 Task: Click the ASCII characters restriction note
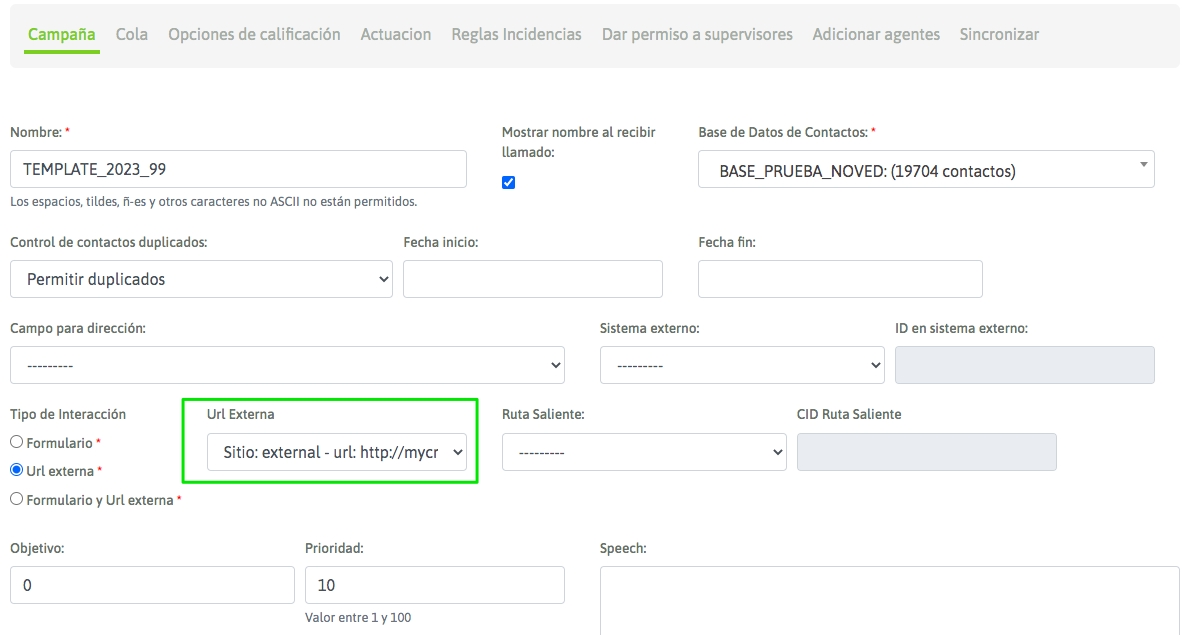[214, 202]
